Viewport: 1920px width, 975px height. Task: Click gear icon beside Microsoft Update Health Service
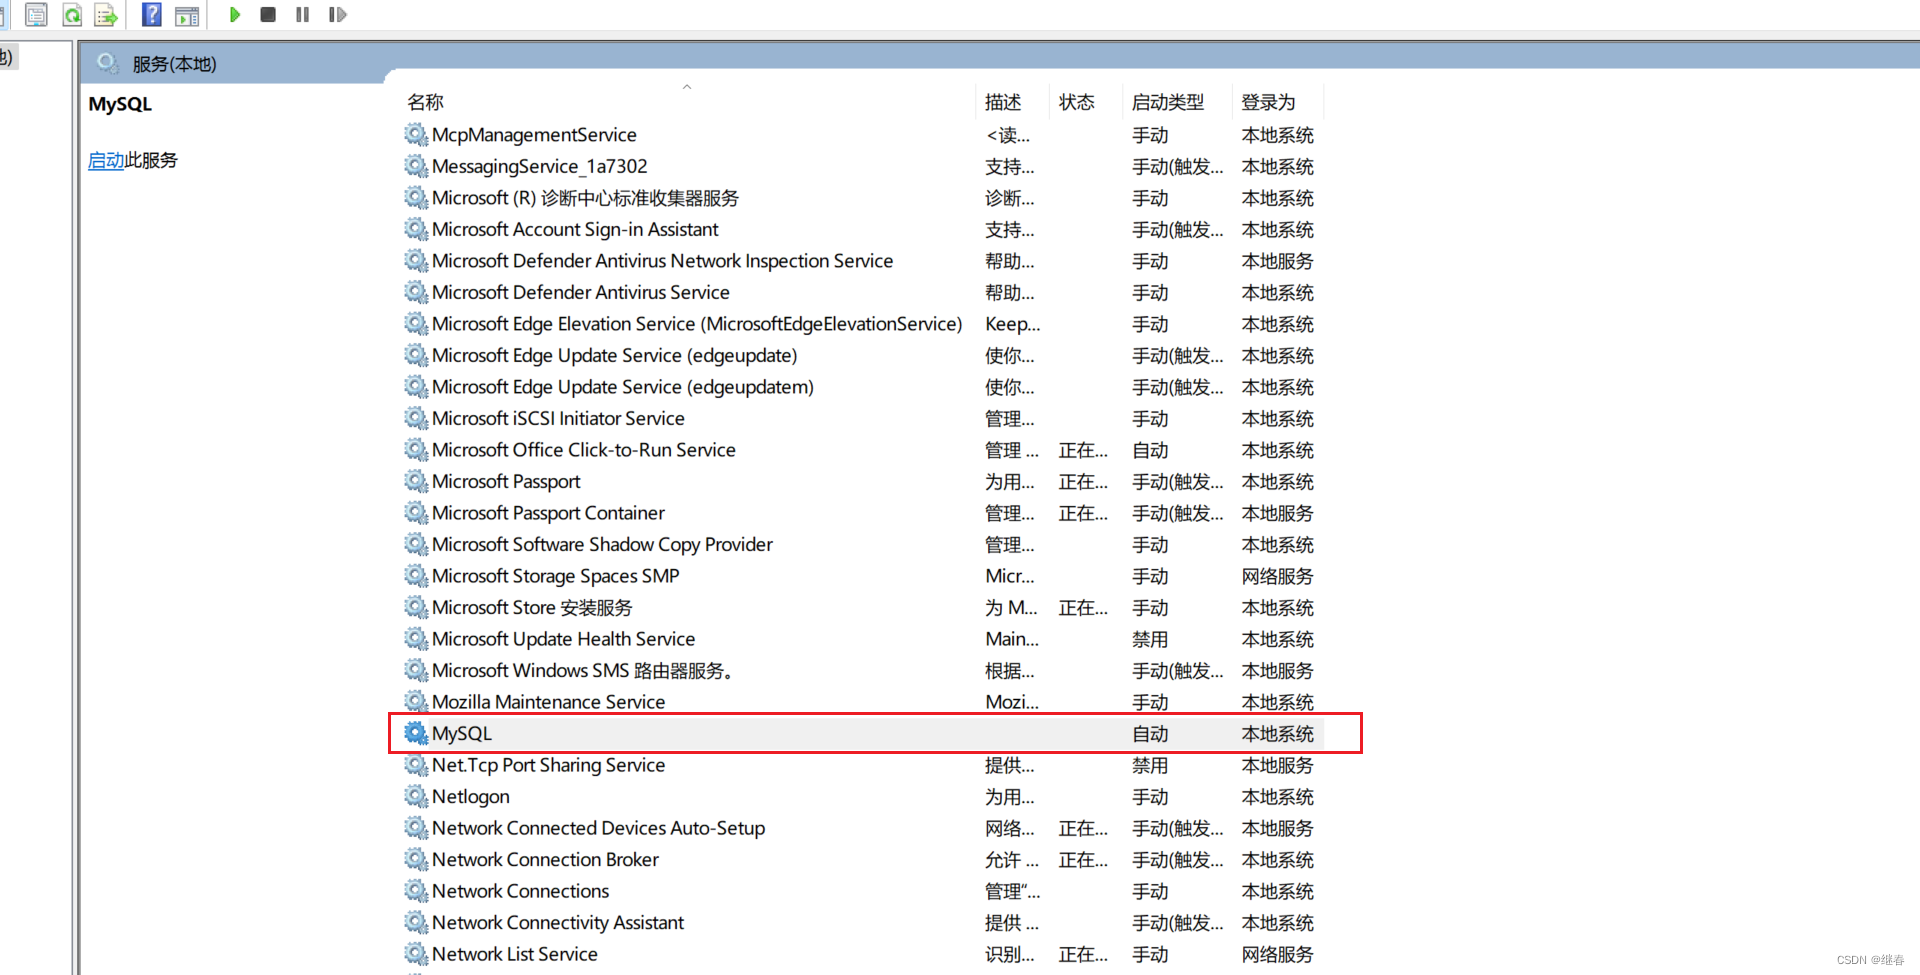(x=416, y=639)
